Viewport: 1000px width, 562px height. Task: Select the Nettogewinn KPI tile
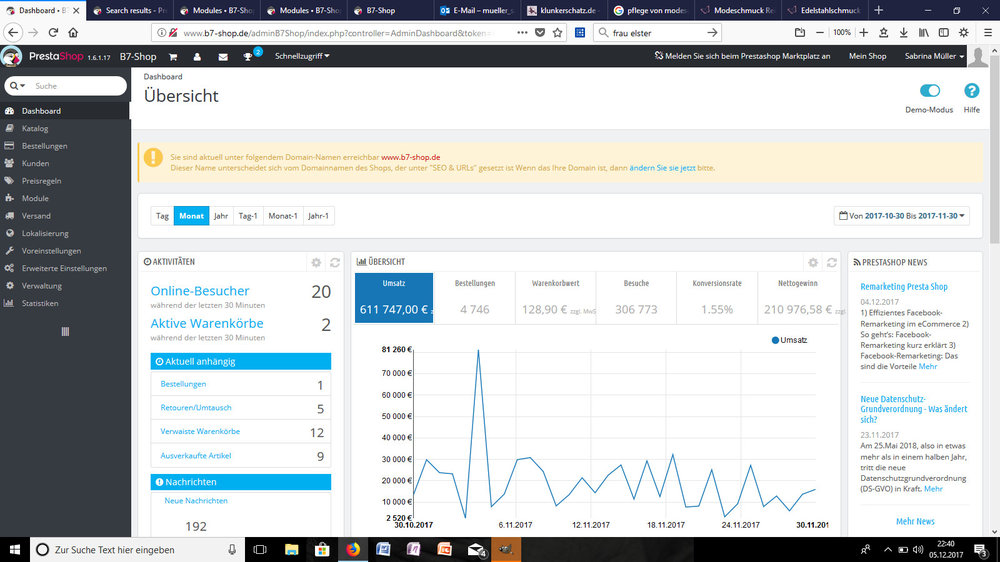coord(798,298)
